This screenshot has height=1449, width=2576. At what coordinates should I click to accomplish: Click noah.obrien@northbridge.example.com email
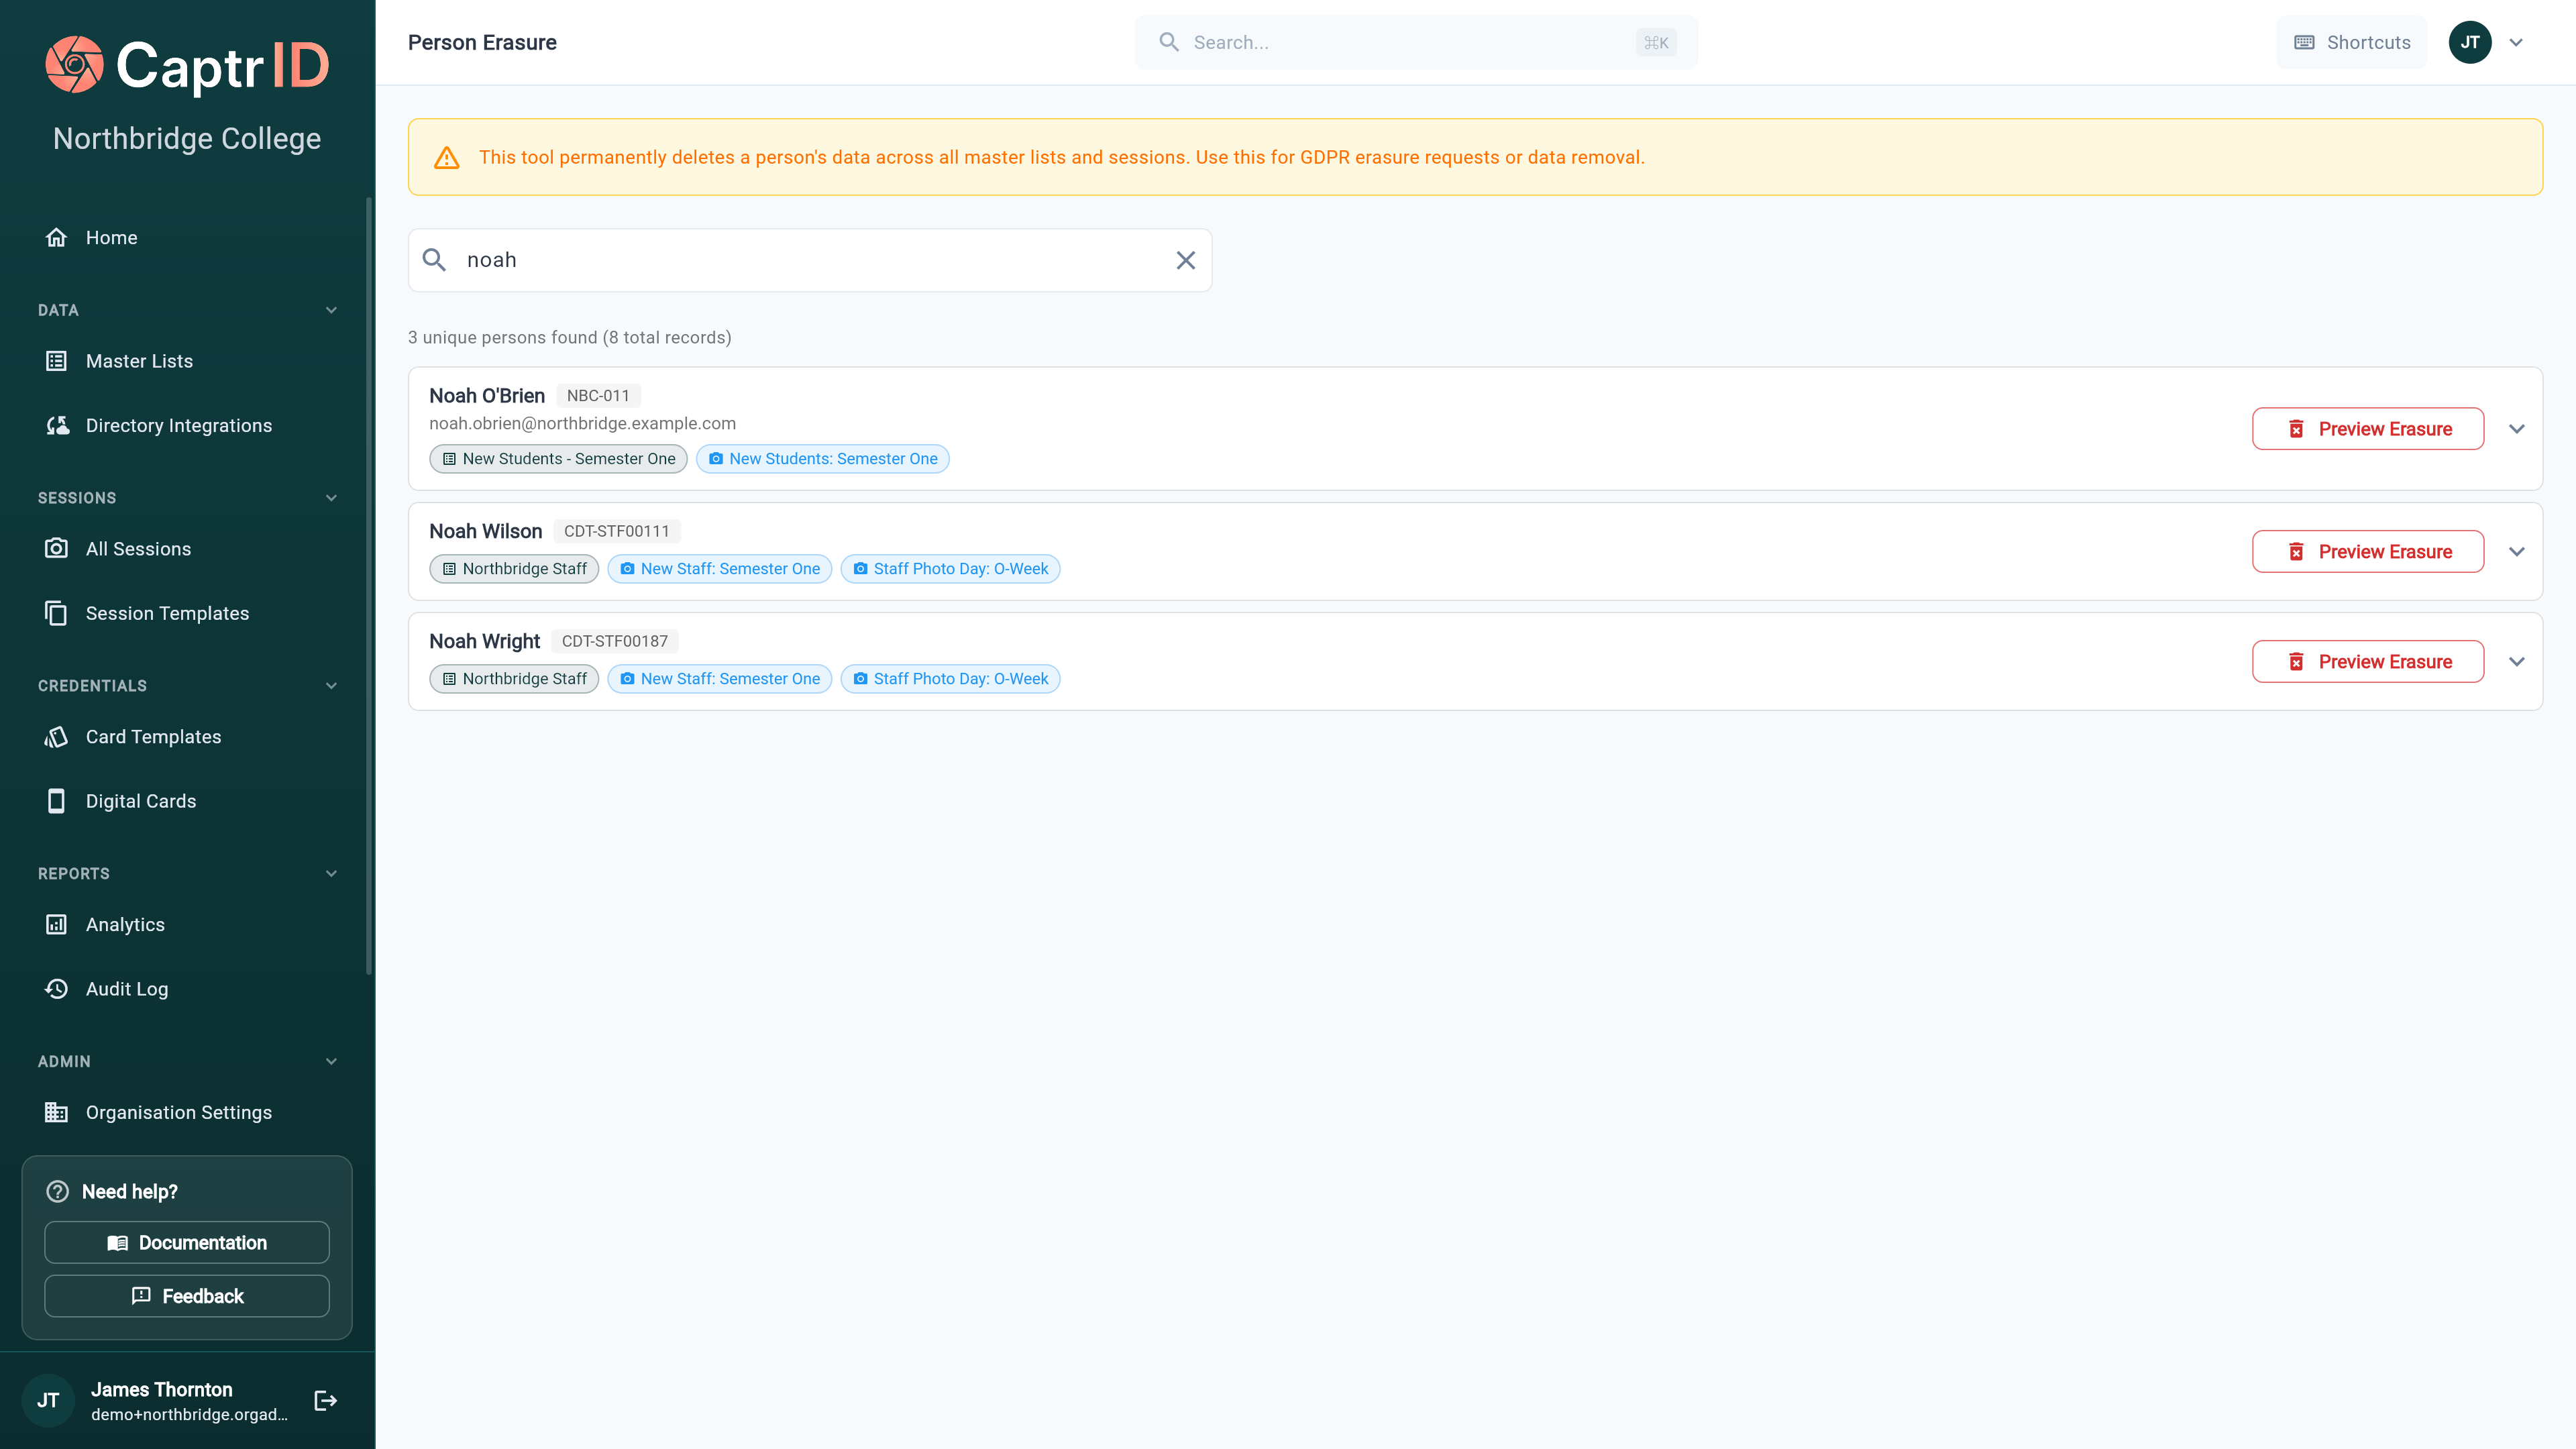[x=582, y=423]
